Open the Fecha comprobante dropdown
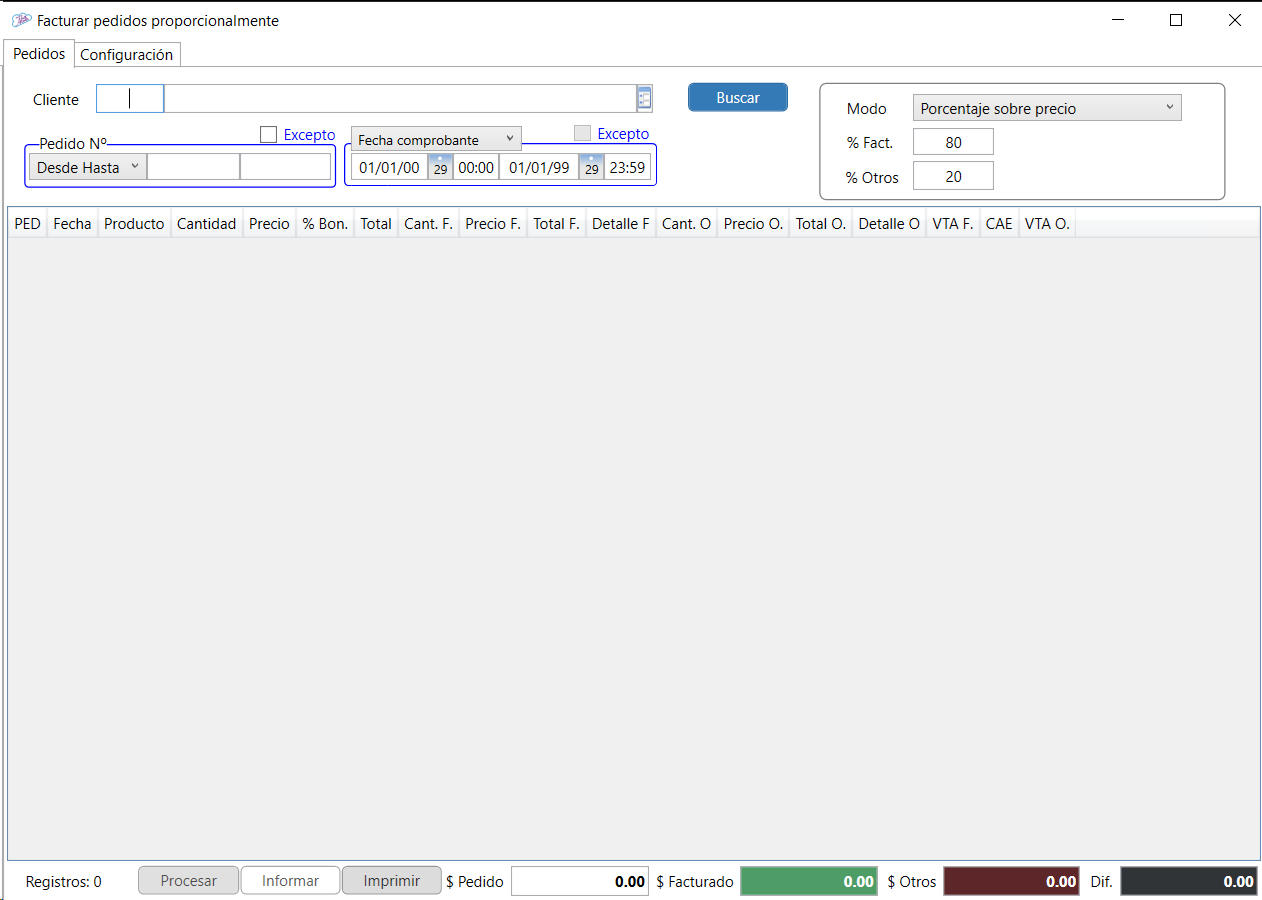 [x=435, y=139]
